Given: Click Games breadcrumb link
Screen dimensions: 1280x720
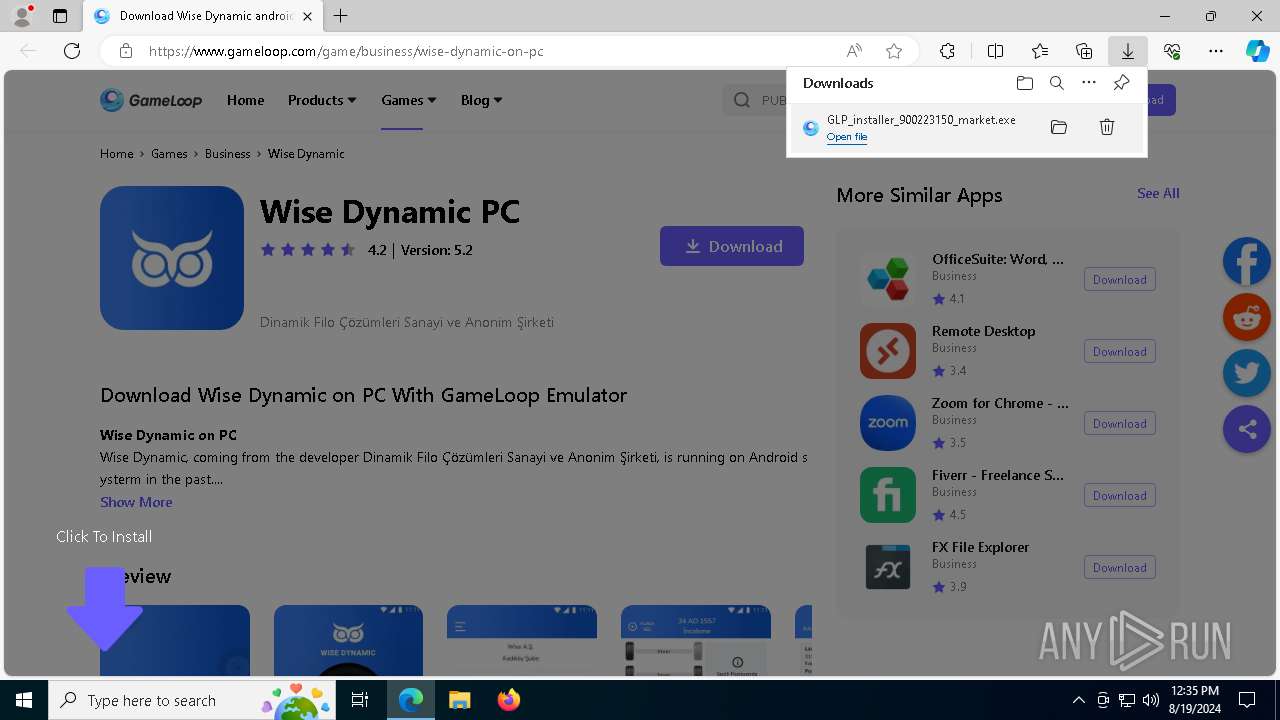Looking at the screenshot, I should (x=169, y=154).
